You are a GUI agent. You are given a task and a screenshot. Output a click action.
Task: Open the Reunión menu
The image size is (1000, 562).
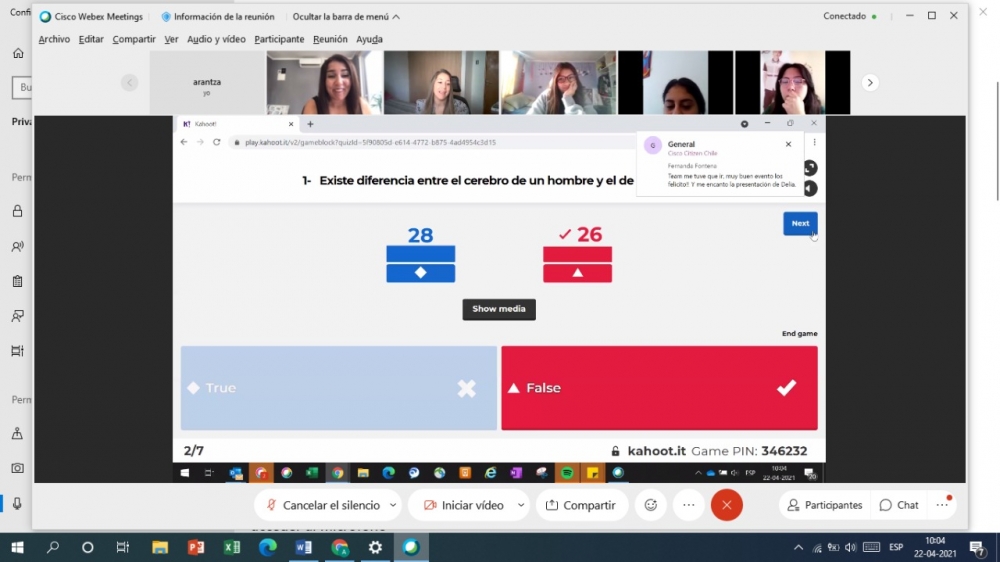[x=330, y=39]
